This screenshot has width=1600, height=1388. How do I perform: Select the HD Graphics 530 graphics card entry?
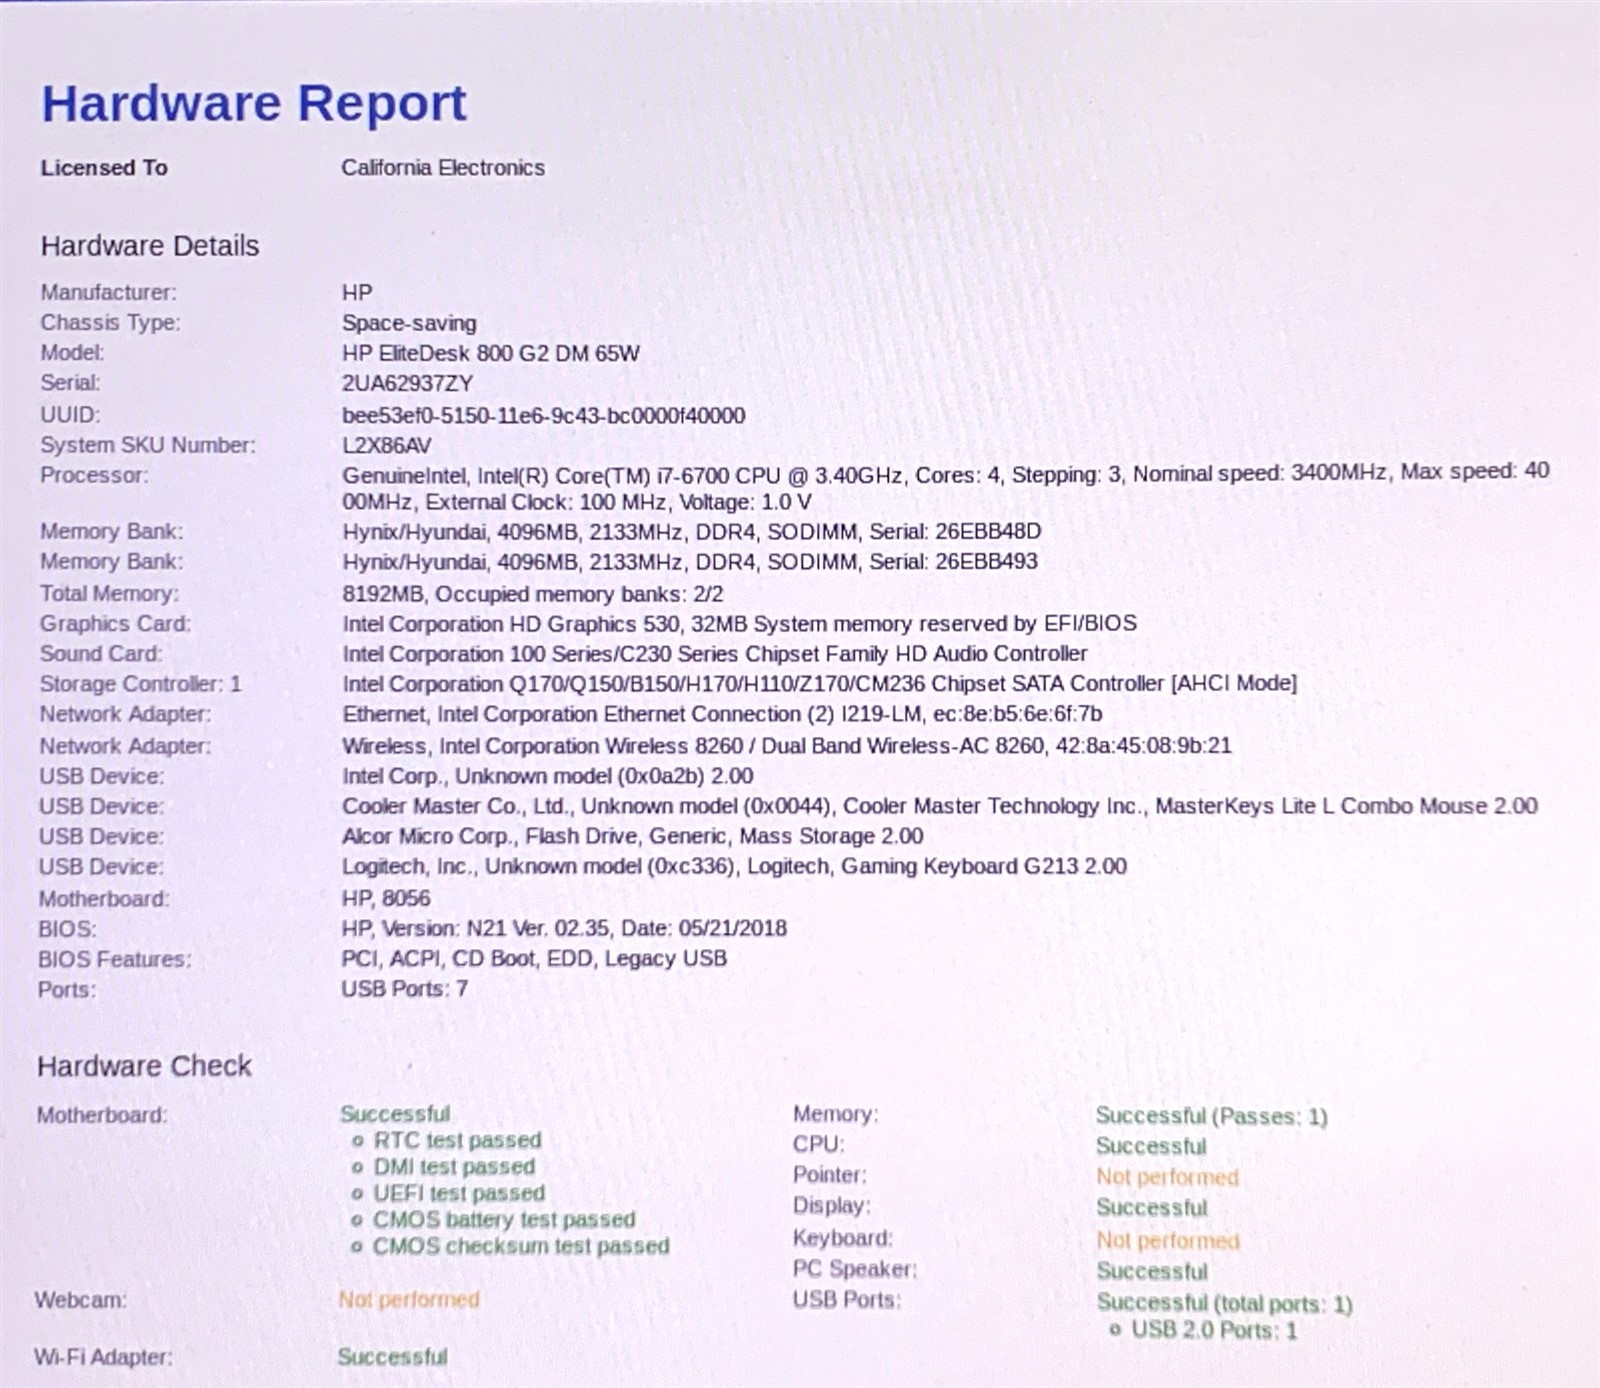coord(740,624)
